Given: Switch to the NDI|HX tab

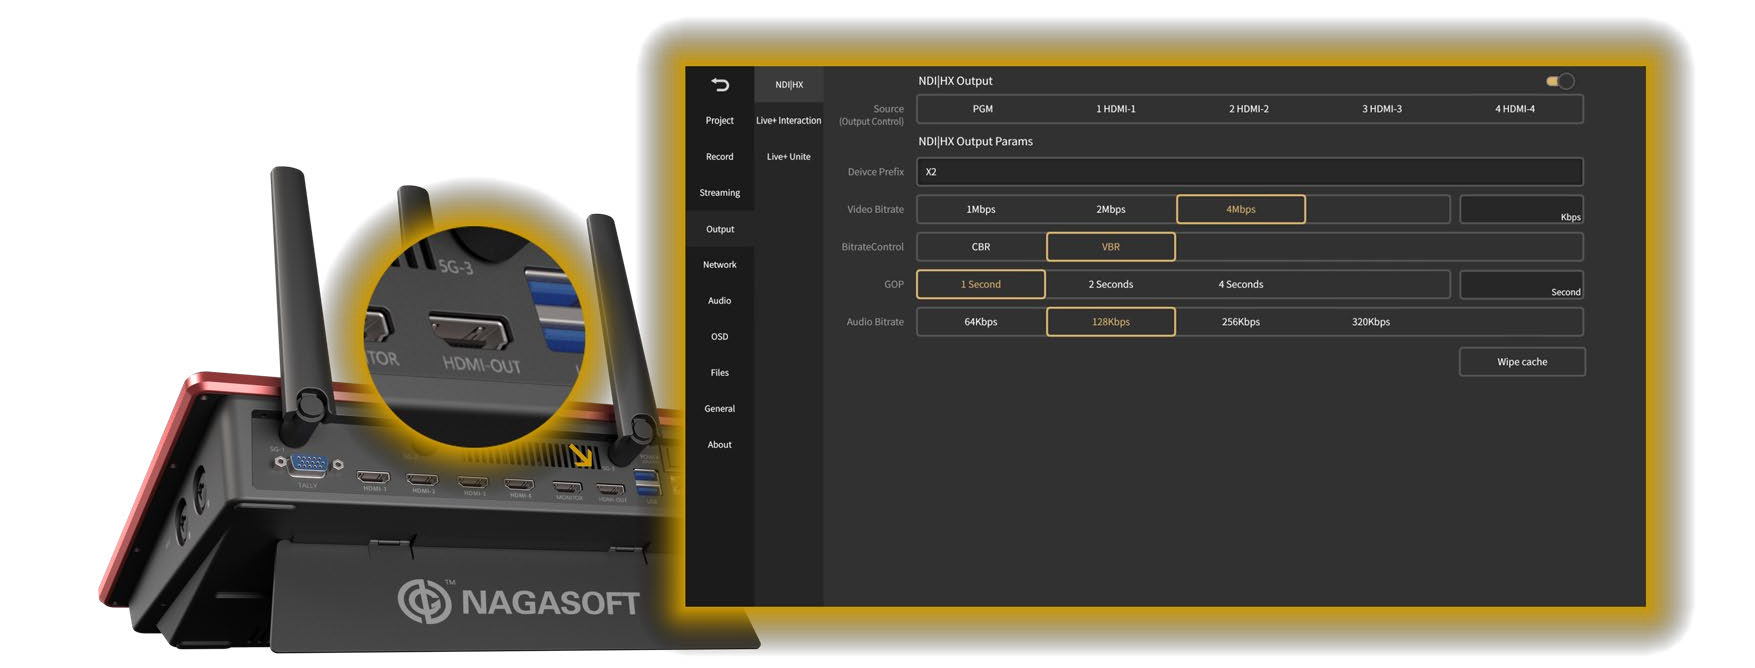Looking at the screenshot, I should [x=789, y=85].
